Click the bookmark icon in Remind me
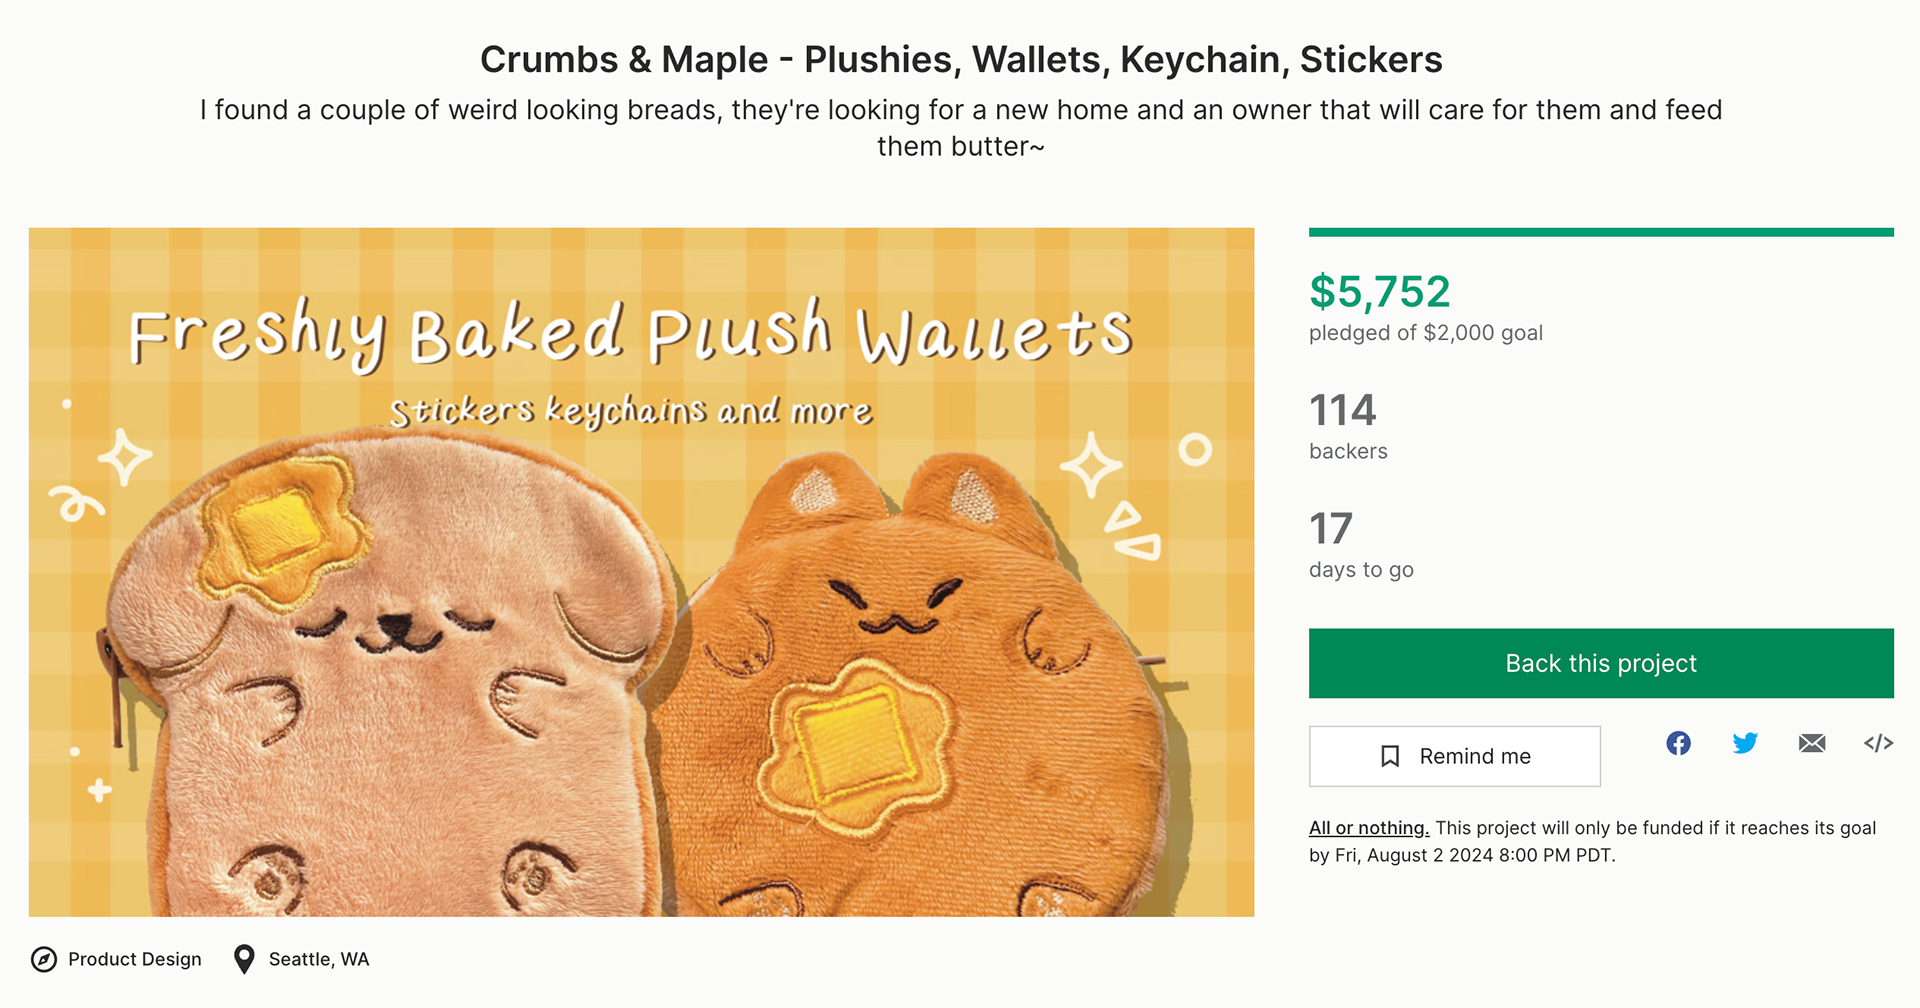Screen dimensions: 1920x1008 click(1390, 756)
